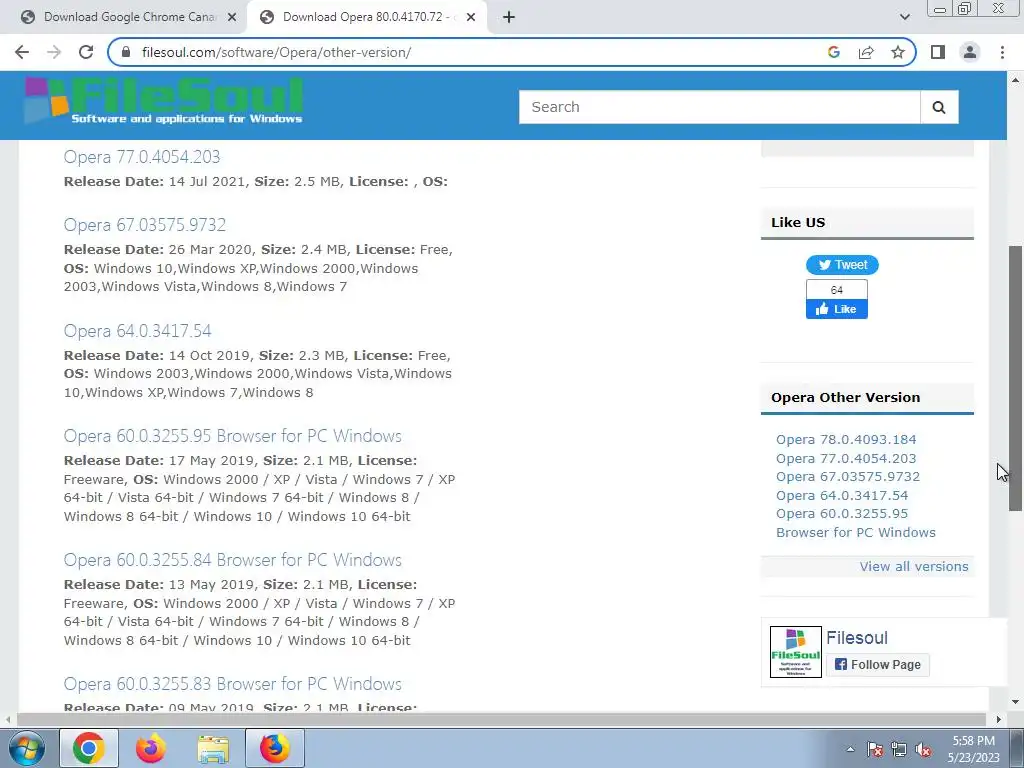
Task: Open Opera 60.0.3255.84 Browser for PC Windows
Action: [x=232, y=560]
